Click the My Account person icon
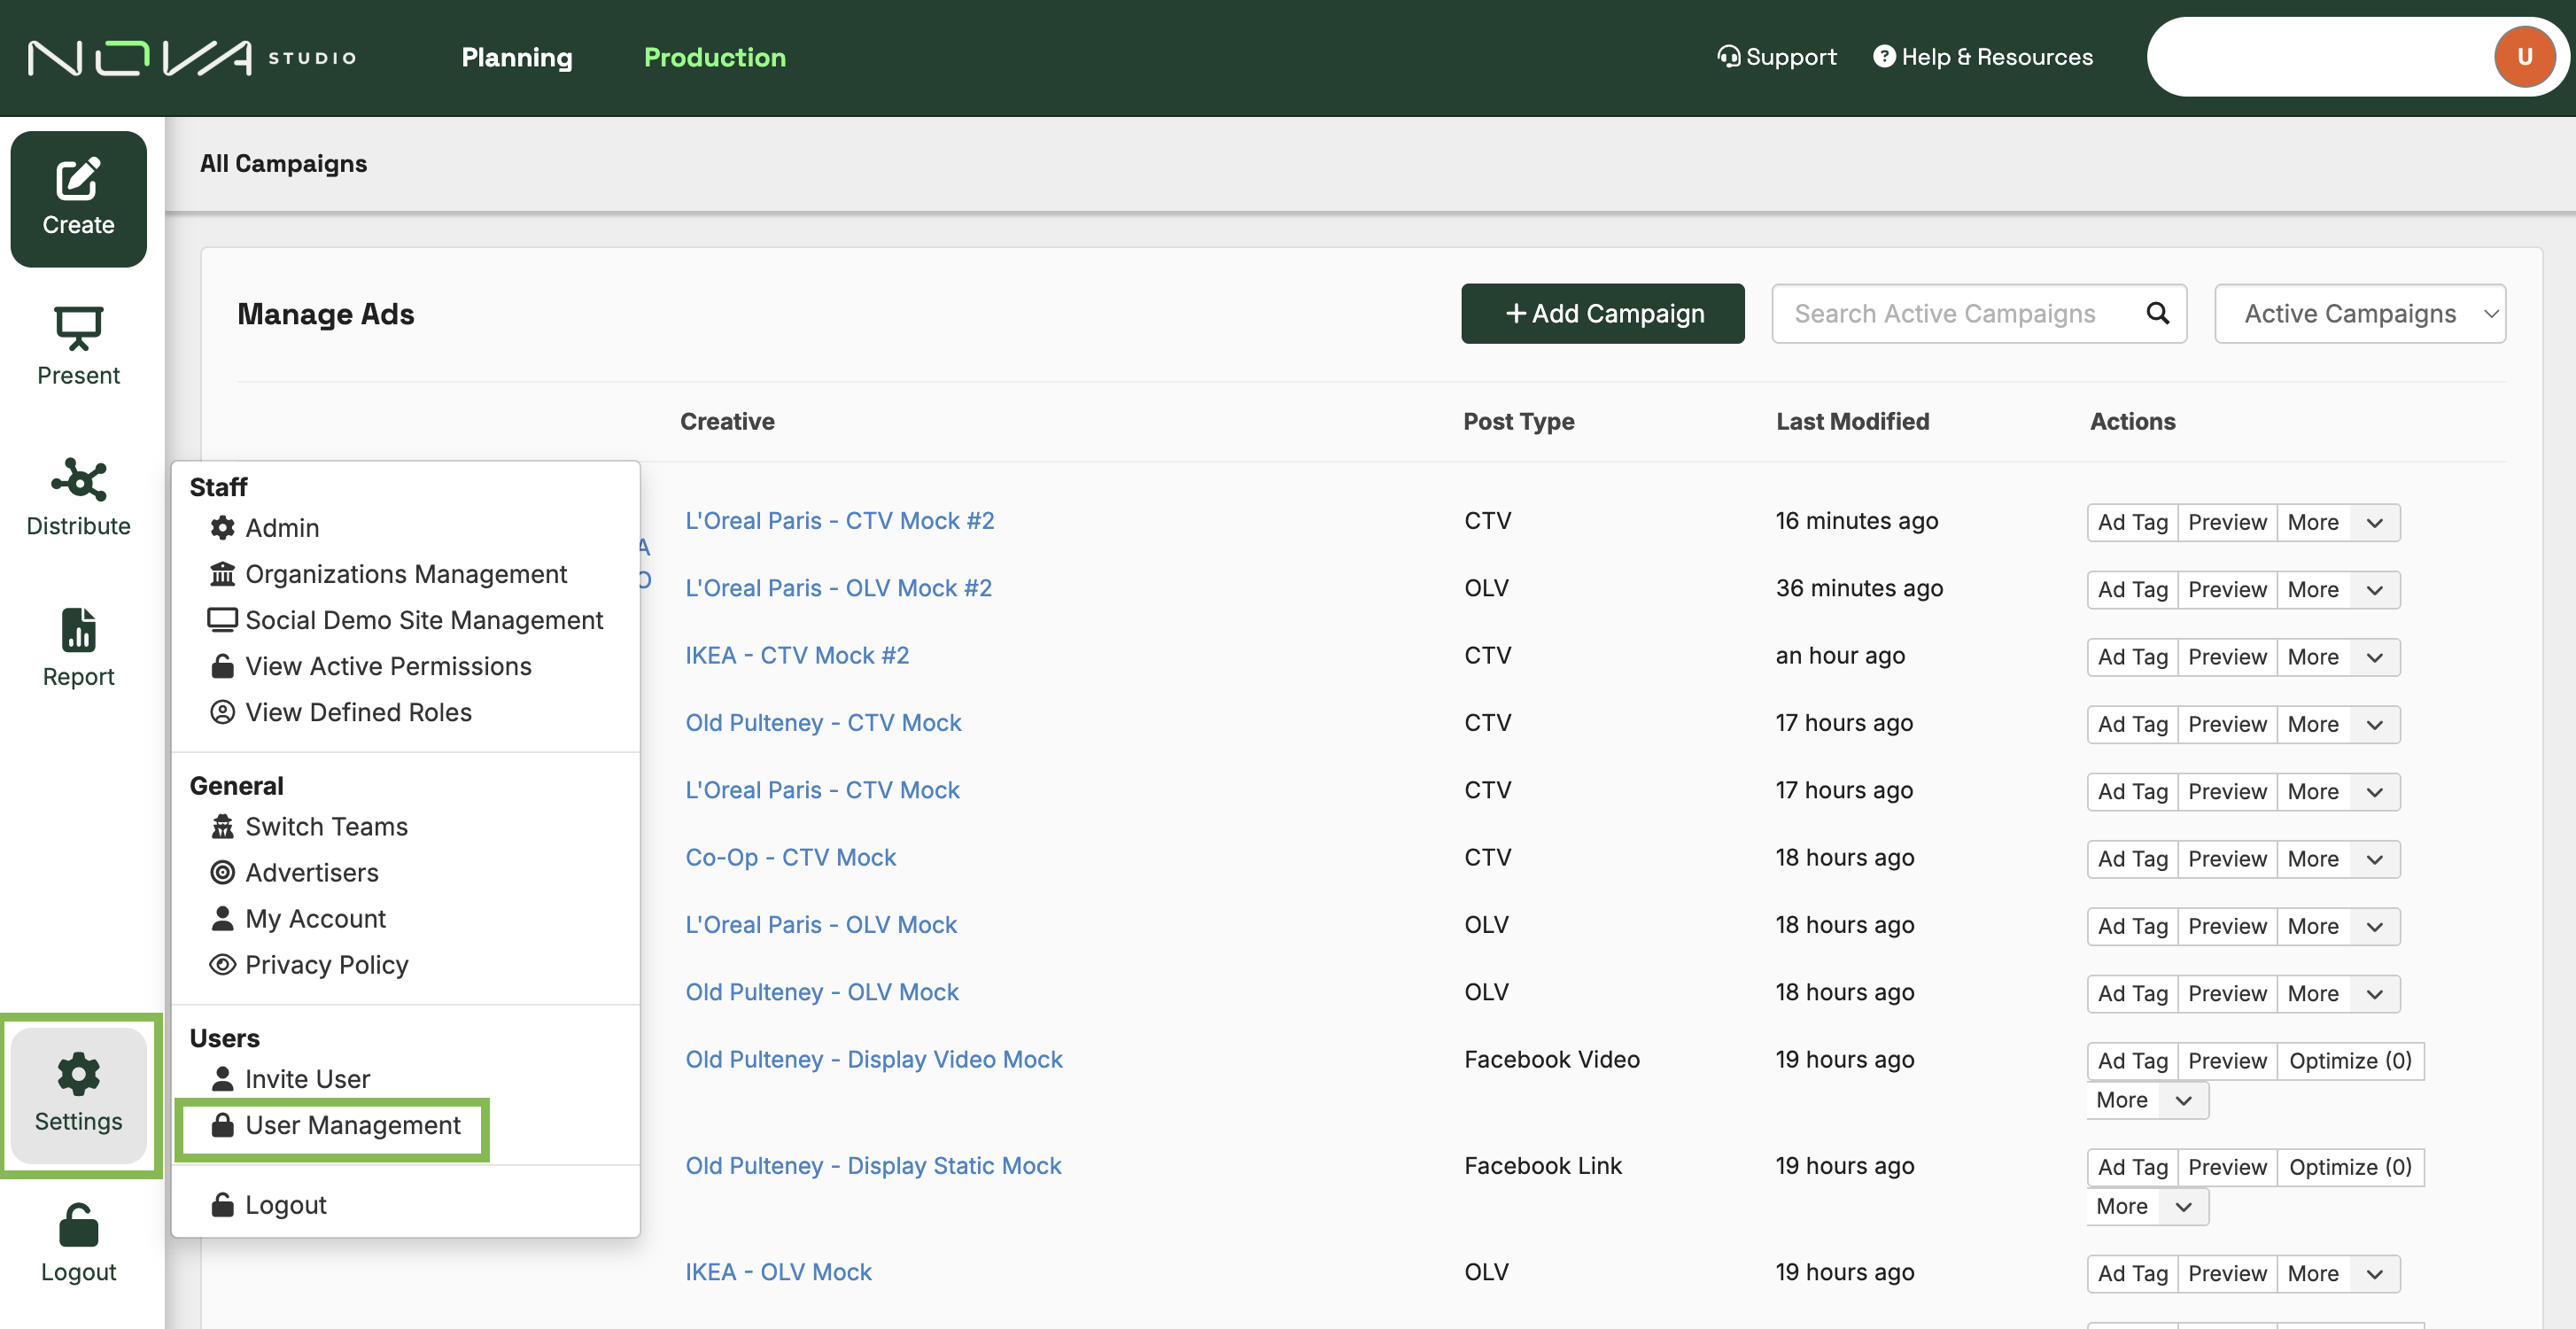Image resolution: width=2576 pixels, height=1329 pixels. [x=222, y=918]
